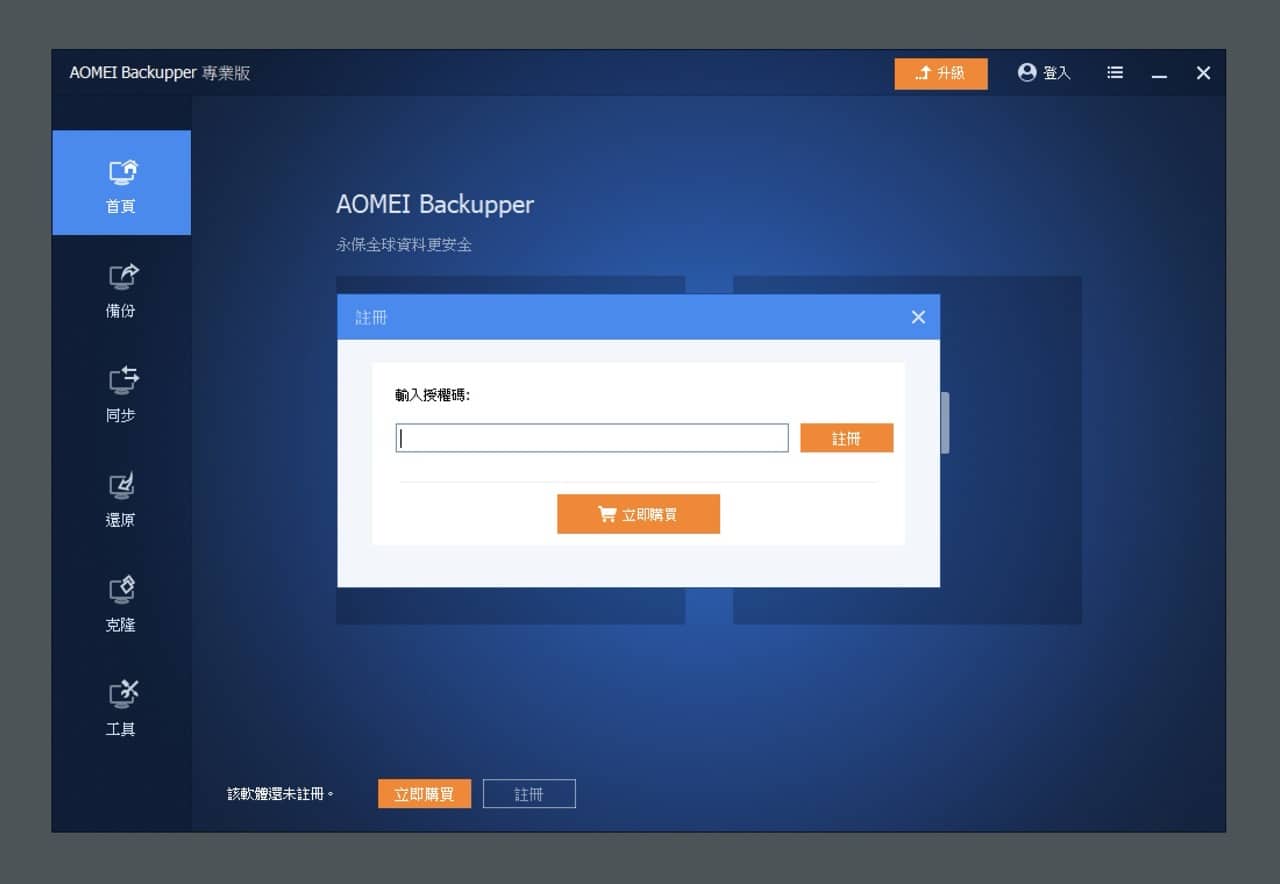Click 立即購買 cart button in dialog
The image size is (1280, 884).
coord(638,514)
